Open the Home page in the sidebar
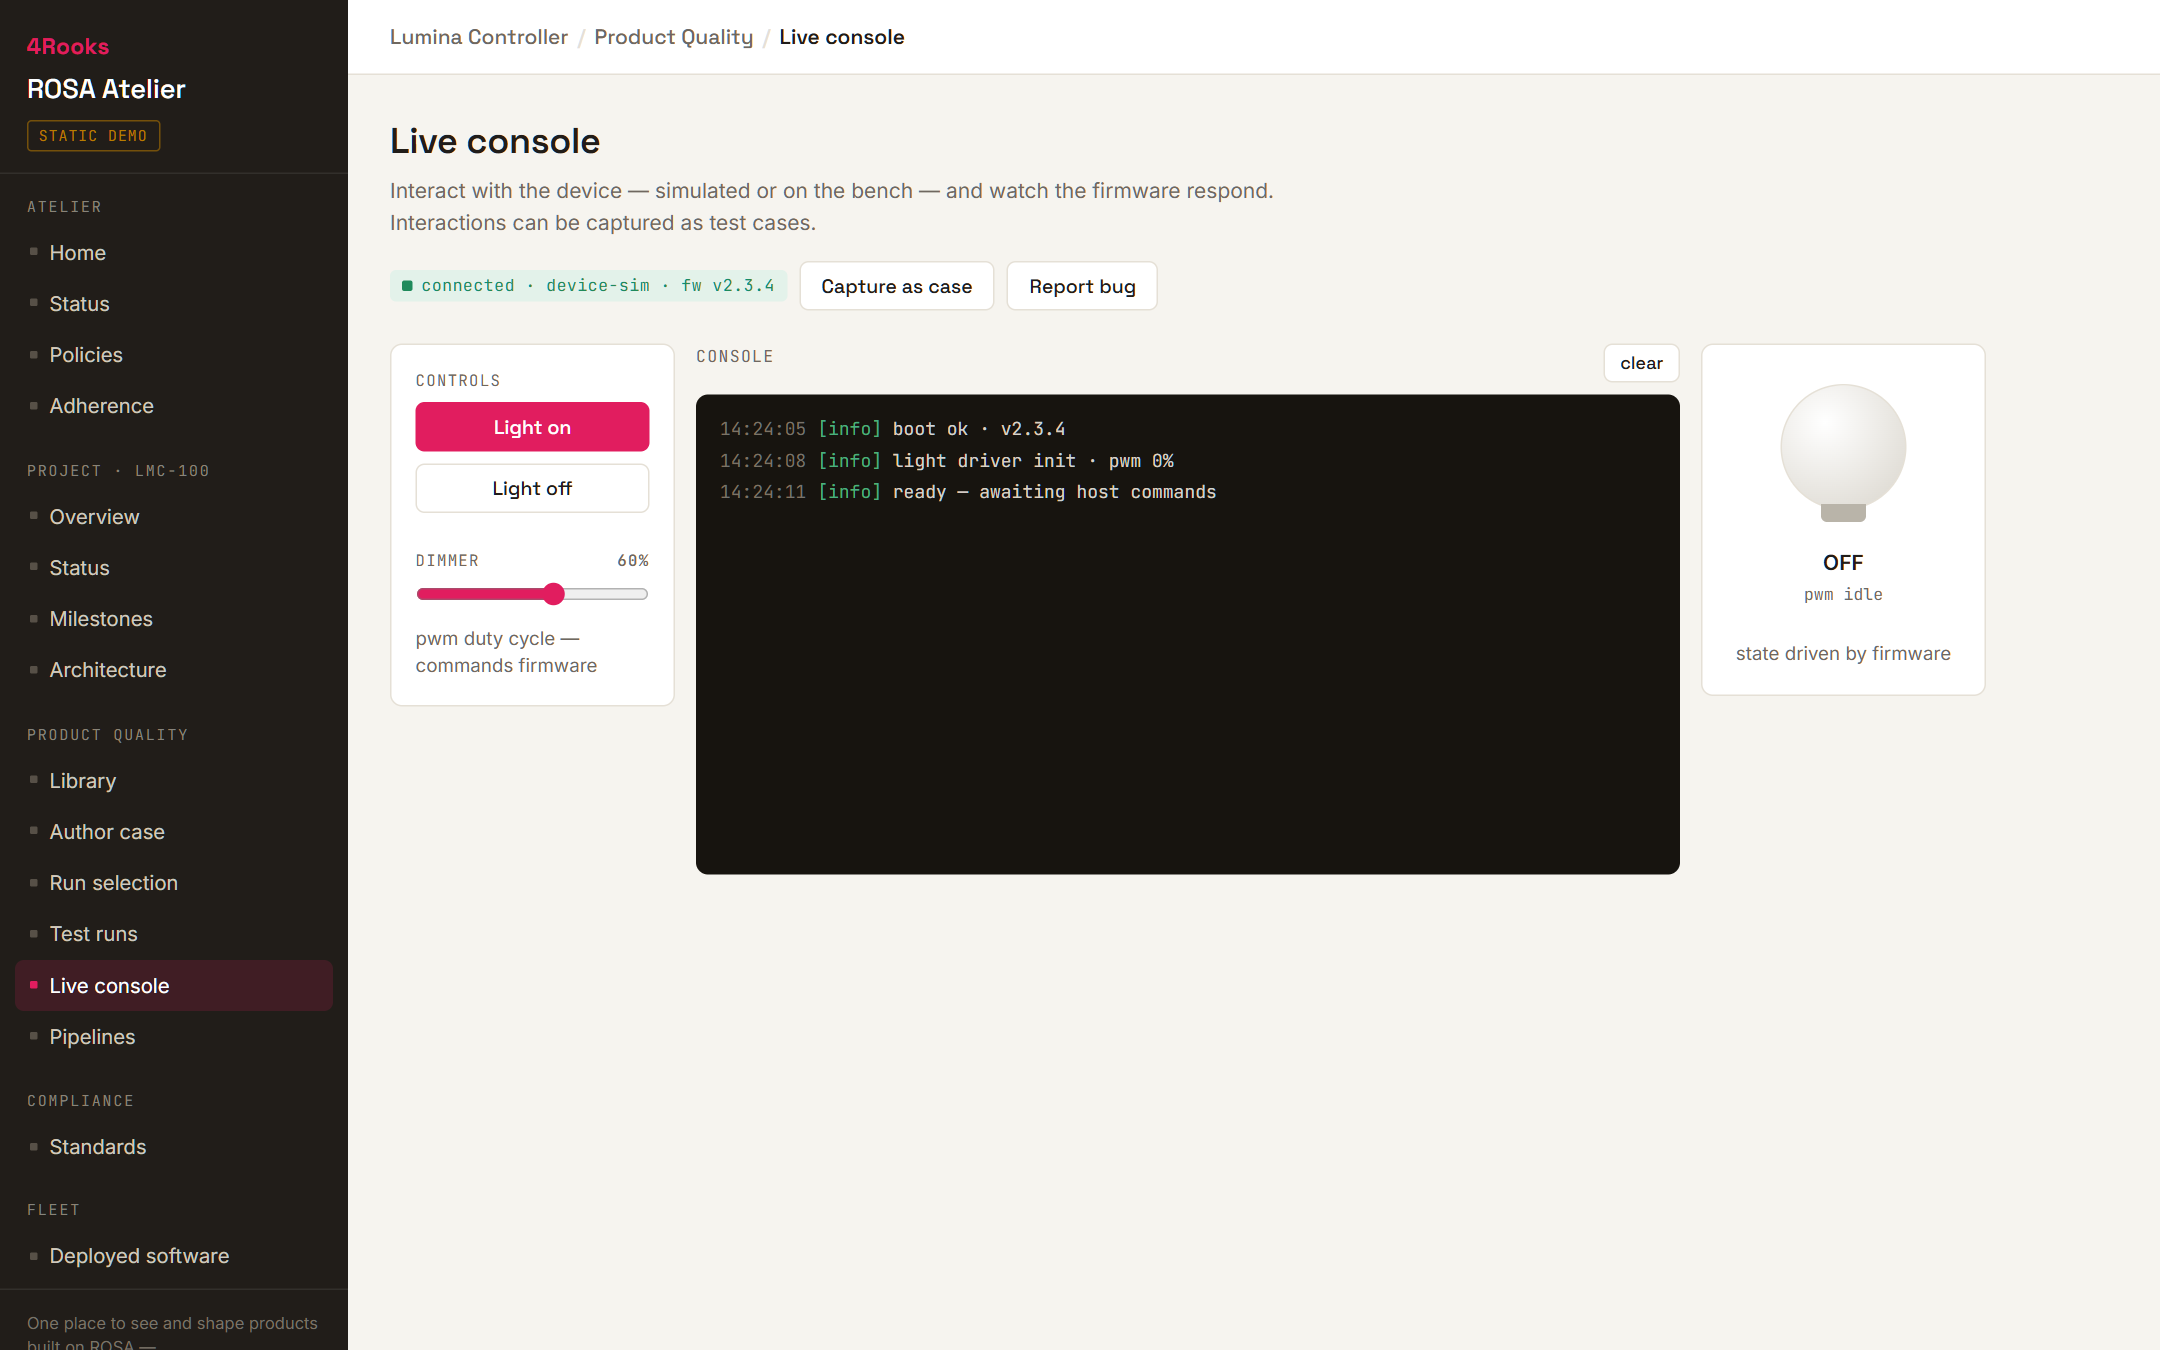 pos(174,253)
